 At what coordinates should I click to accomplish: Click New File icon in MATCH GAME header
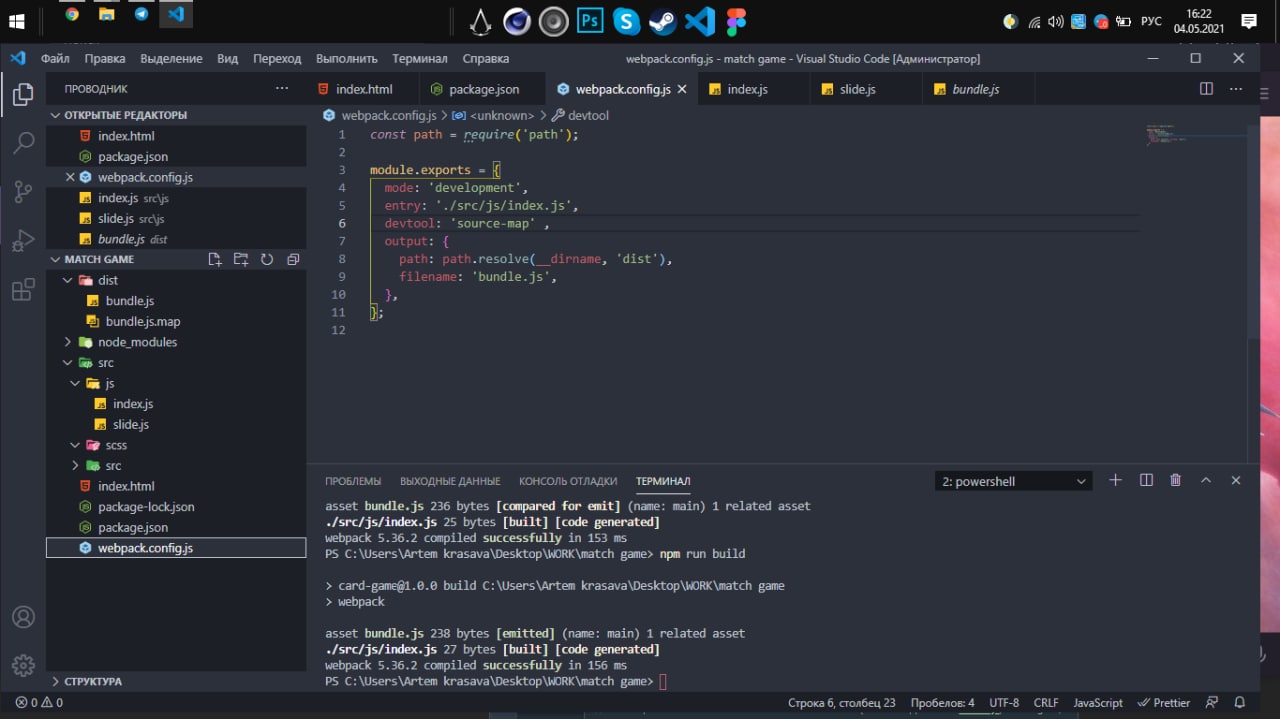pyautogui.click(x=215, y=259)
